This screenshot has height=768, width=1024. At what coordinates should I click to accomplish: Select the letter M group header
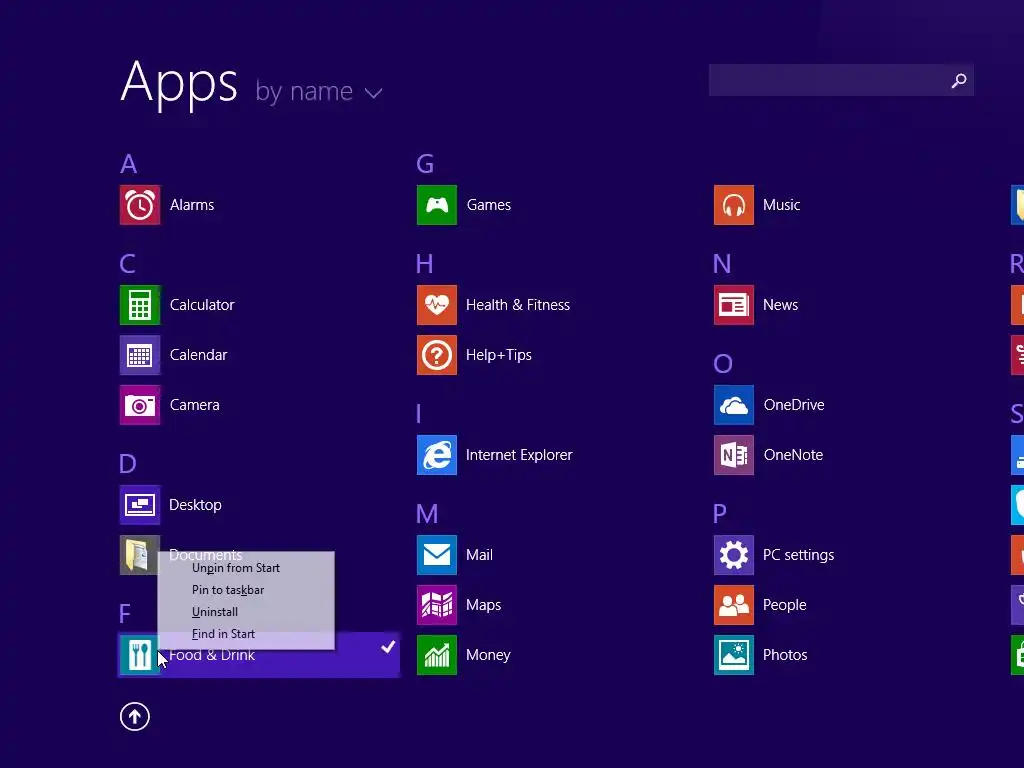pyautogui.click(x=427, y=514)
